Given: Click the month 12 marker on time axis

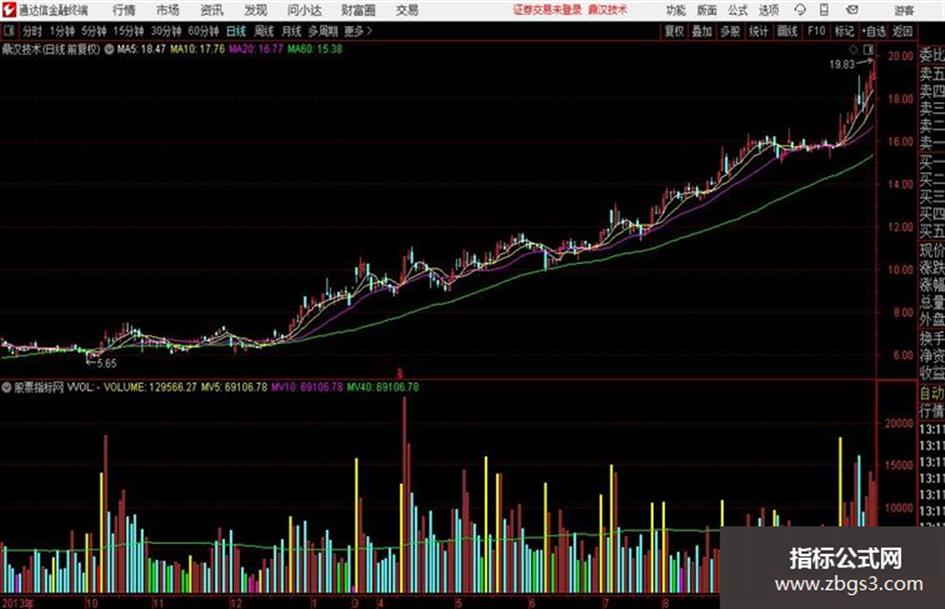Looking at the screenshot, I should pyautogui.click(x=236, y=602).
